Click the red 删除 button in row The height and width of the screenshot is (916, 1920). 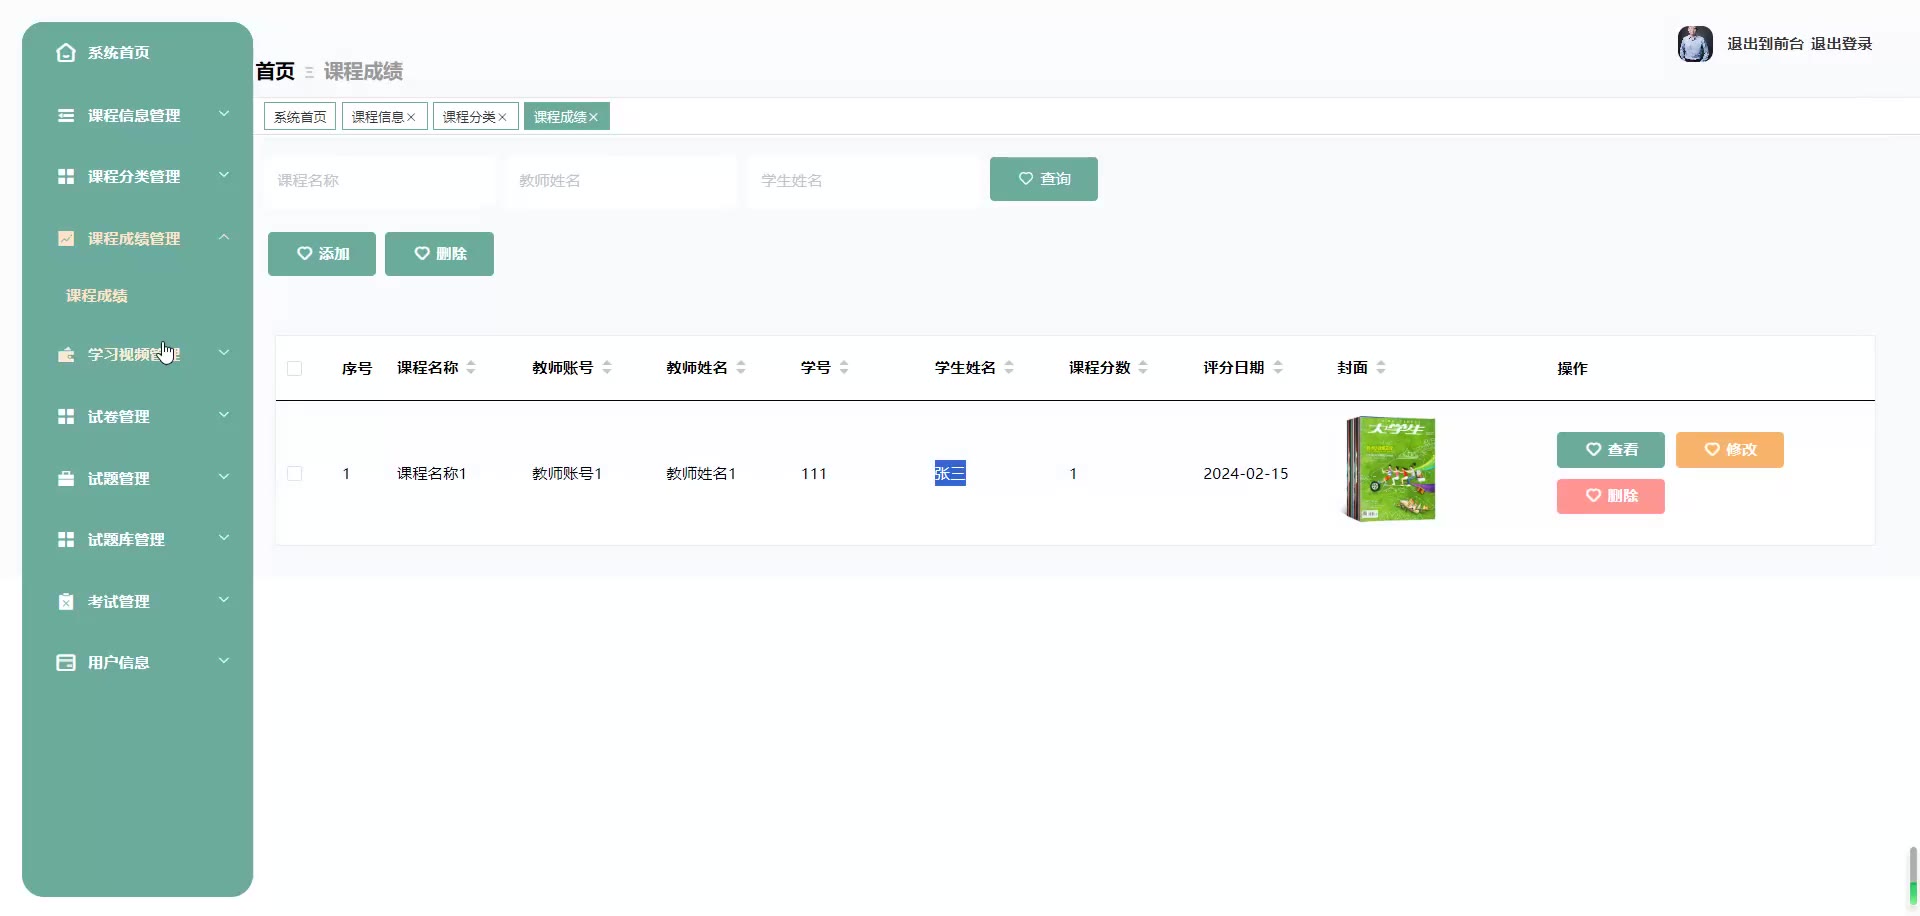(1611, 496)
